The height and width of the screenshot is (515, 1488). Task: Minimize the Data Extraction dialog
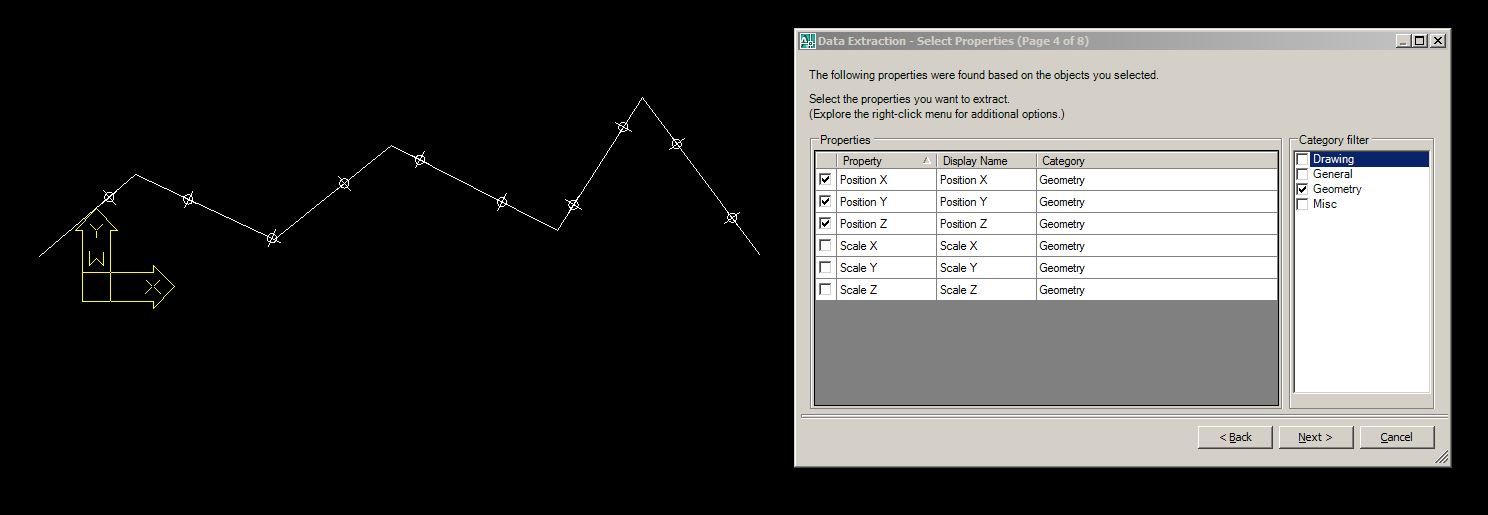[1403, 41]
